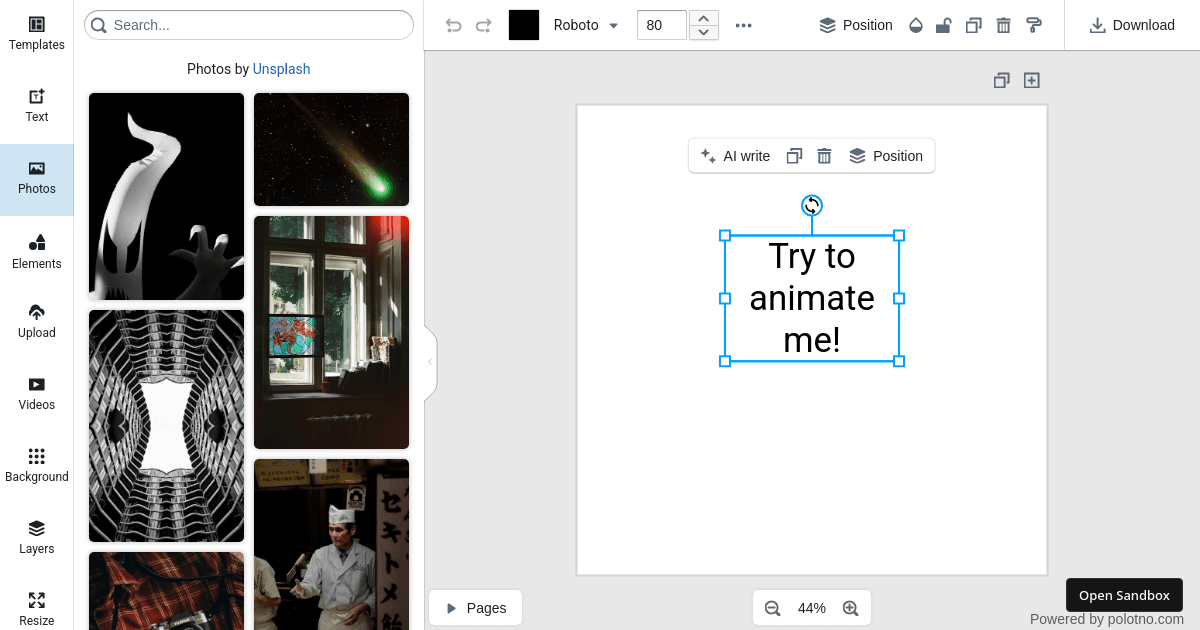Open the Roboto font dropdown
This screenshot has width=1200, height=630.
(x=586, y=25)
